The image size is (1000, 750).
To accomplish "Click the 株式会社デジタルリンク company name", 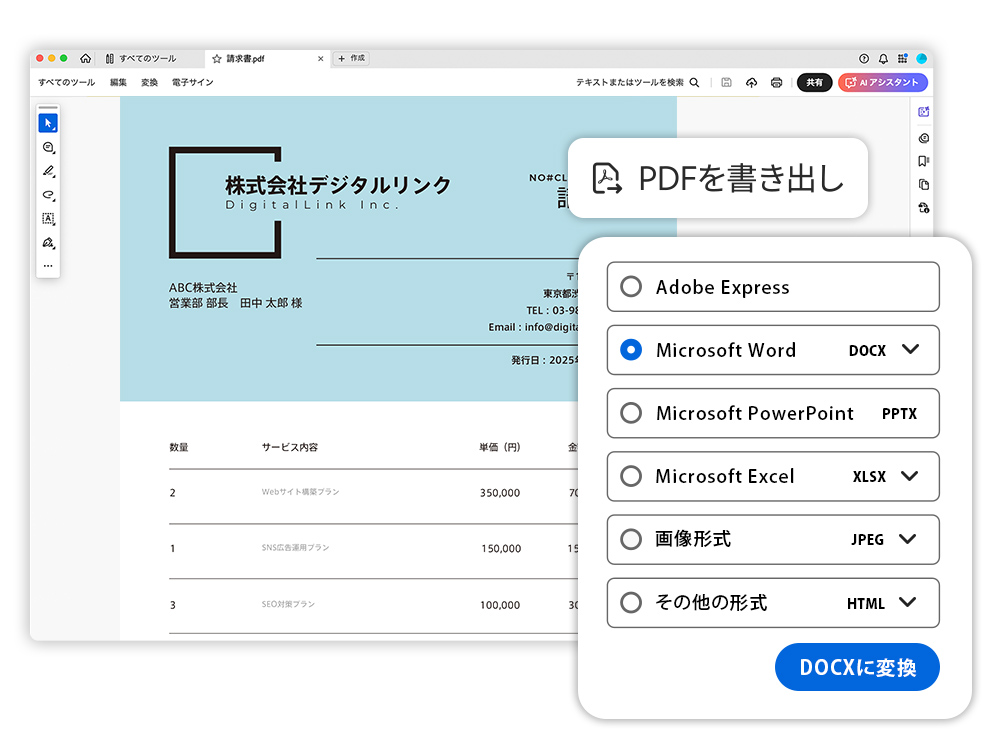I will click(x=338, y=185).
